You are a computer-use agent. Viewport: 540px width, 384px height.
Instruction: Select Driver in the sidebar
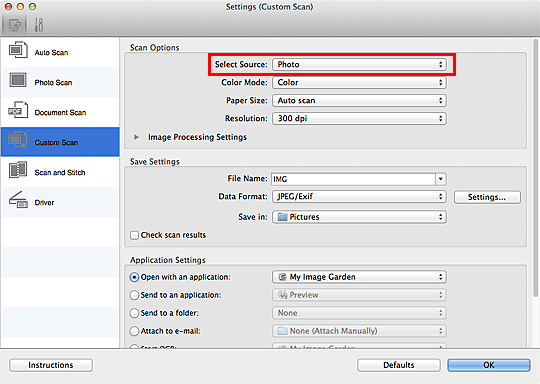(60, 202)
